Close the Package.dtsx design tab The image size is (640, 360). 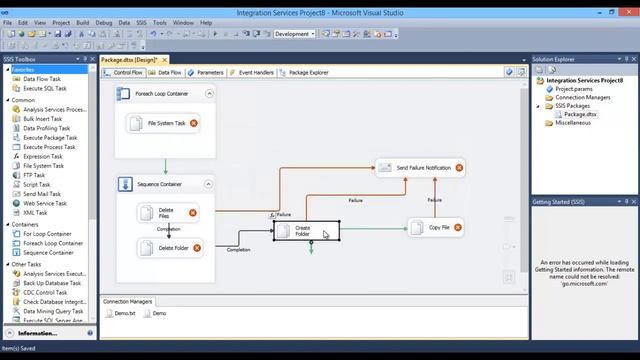pyautogui.click(x=164, y=60)
